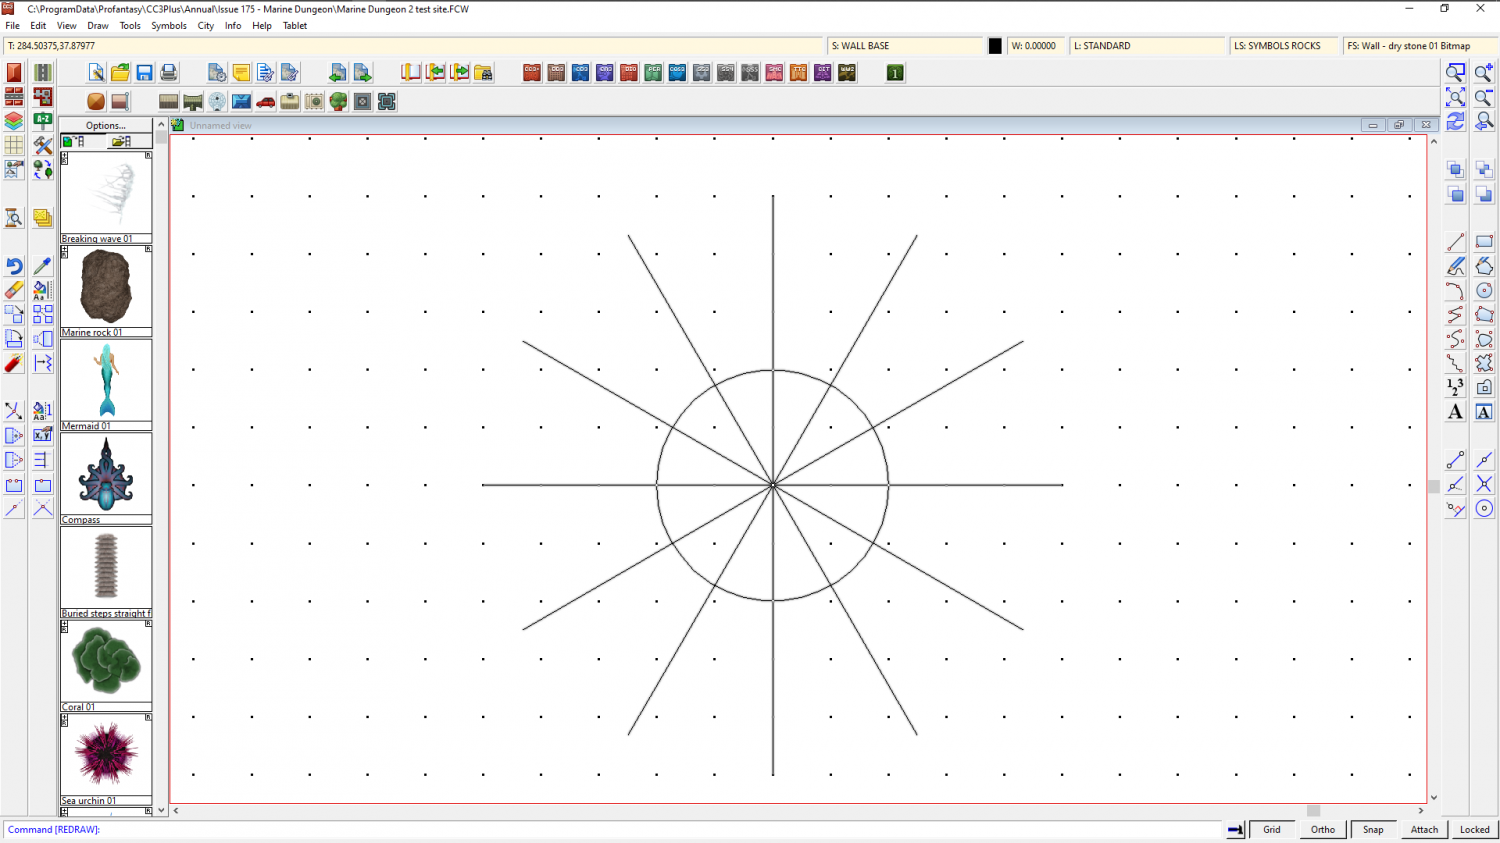Click the green left arrow page icon
Viewport: 1500px width, 843px height.
[x=337, y=73]
